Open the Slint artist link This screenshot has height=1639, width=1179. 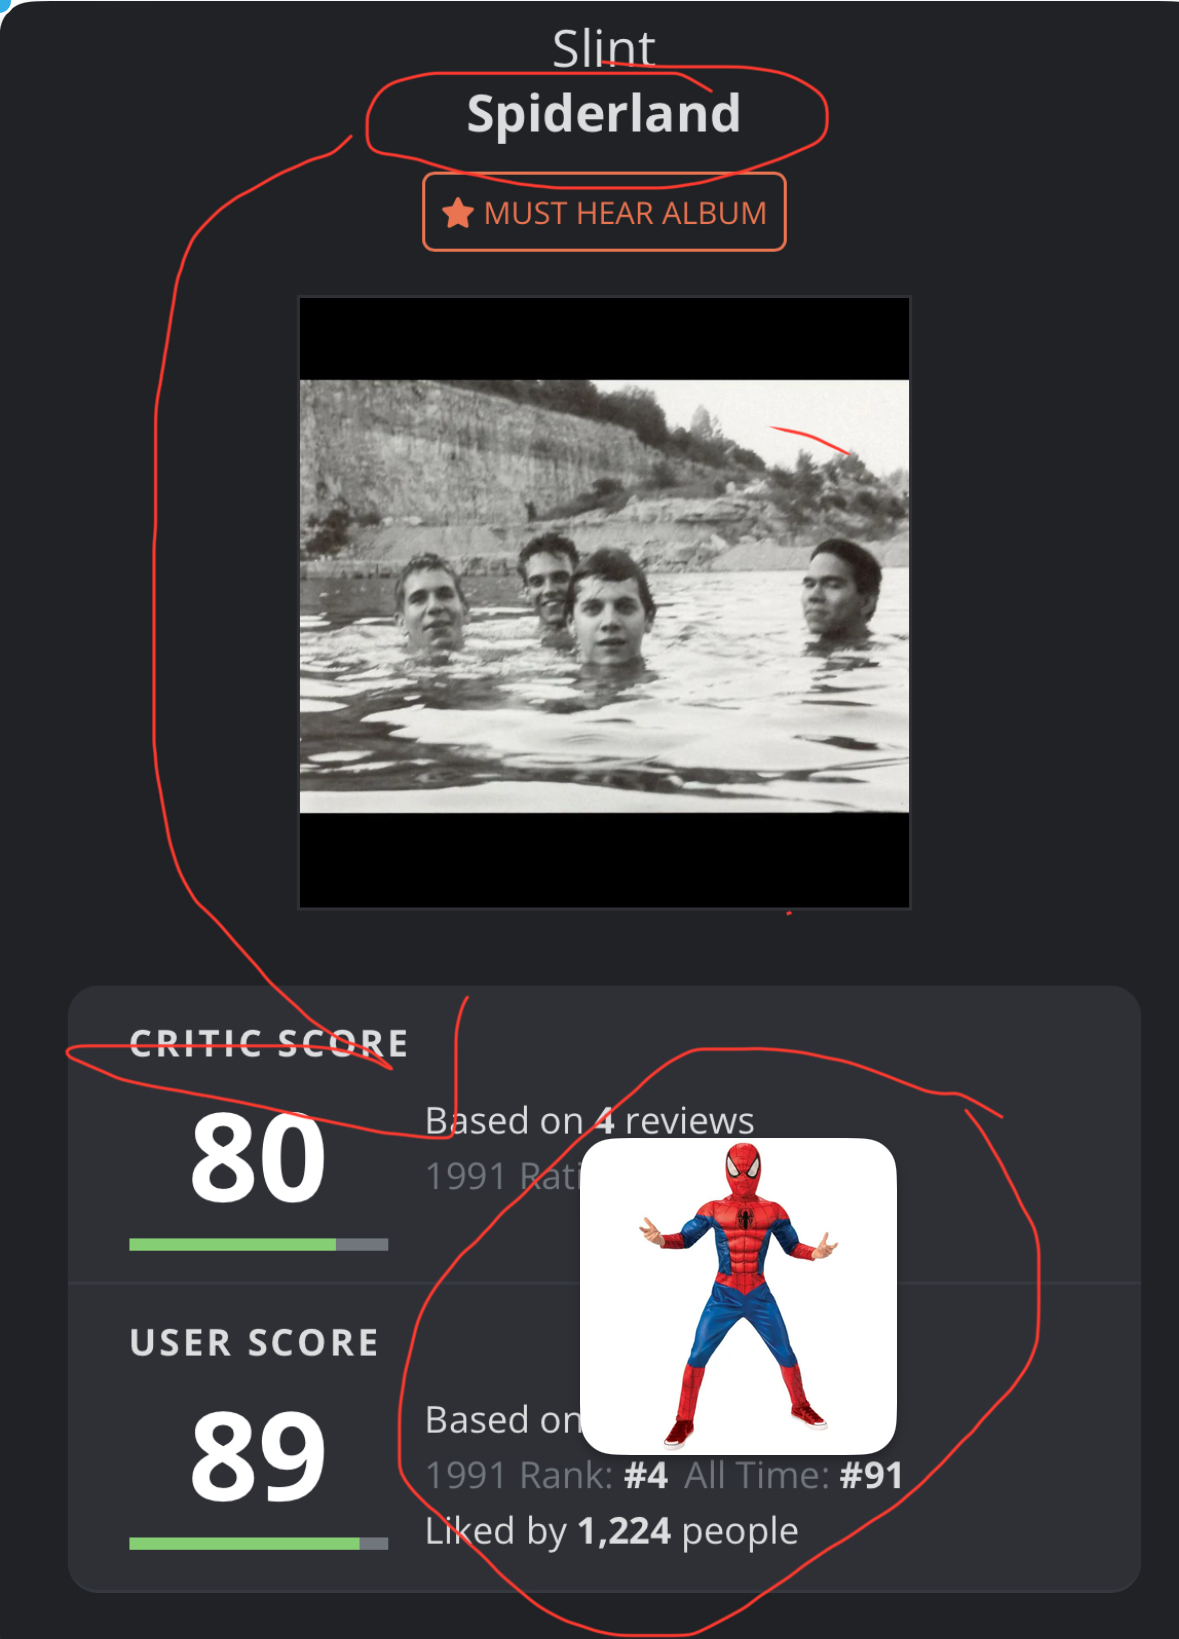604,48
